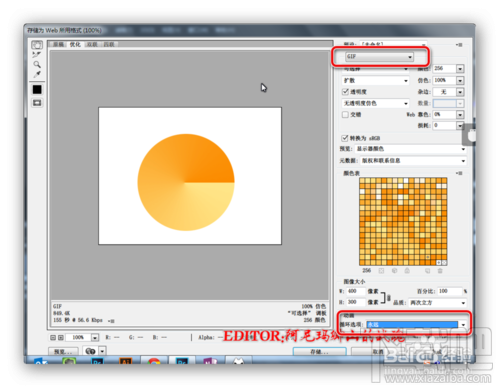Viewport: 500px width, 388px height.
Task: Click the web-shift cube icon below color table
Action: coord(394,271)
